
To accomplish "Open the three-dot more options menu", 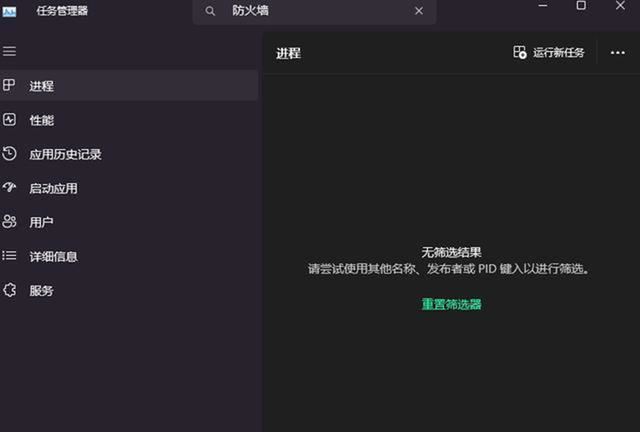I will pyautogui.click(x=618, y=53).
